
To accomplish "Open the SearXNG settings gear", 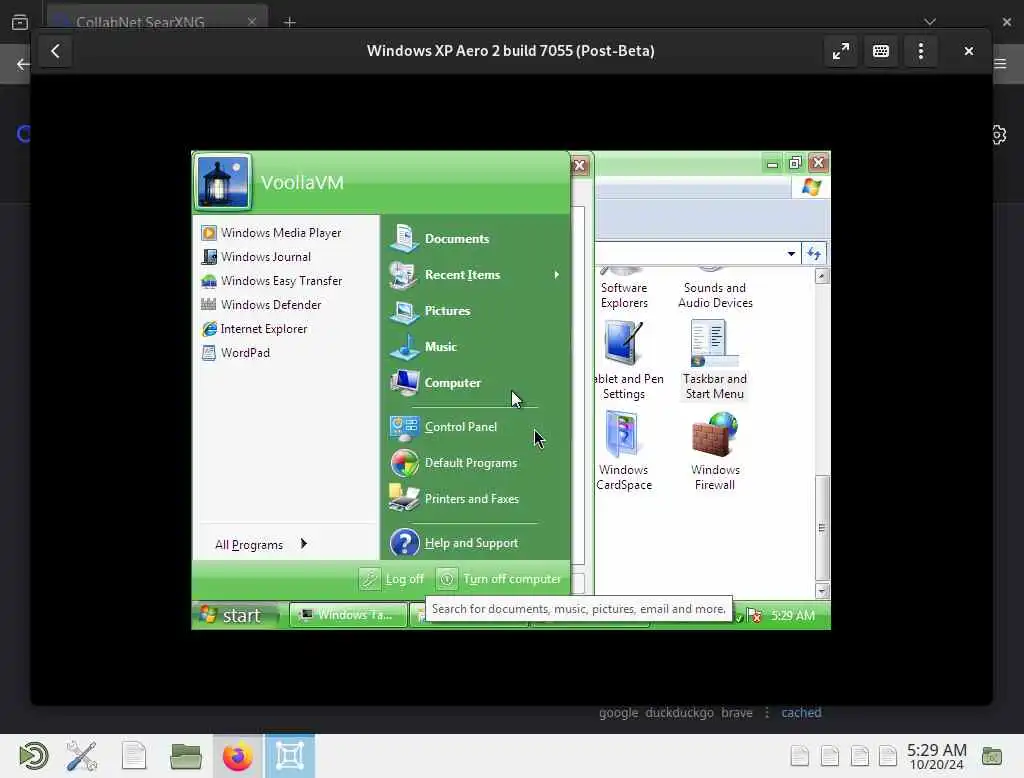I will tap(999, 135).
